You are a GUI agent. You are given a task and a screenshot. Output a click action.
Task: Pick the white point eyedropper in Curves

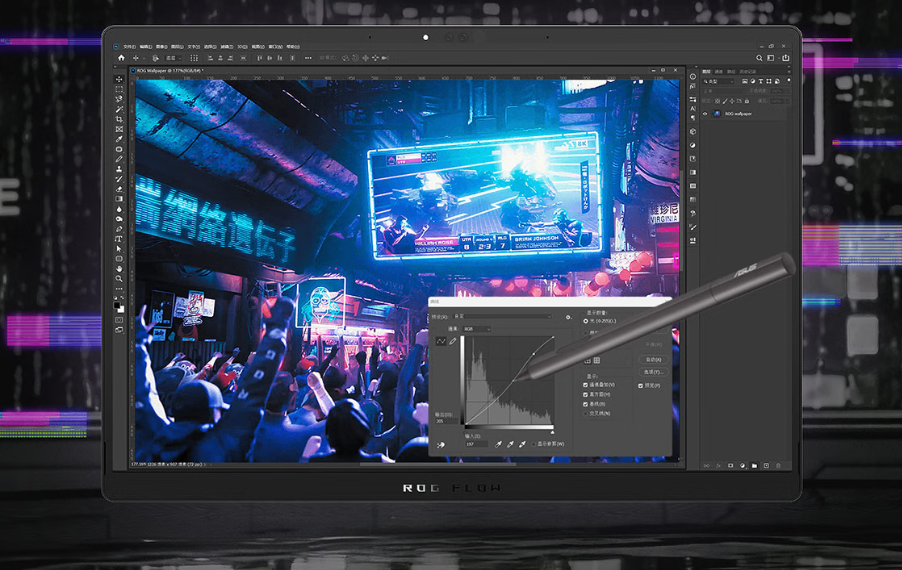point(524,444)
